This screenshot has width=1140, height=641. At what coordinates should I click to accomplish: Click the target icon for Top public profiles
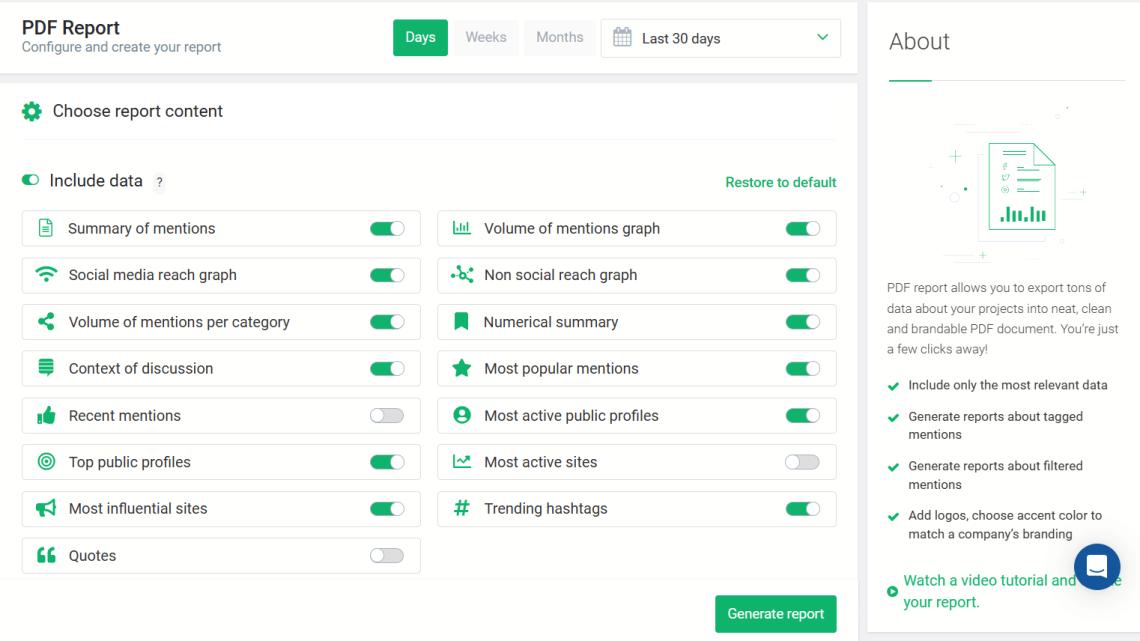[46, 462]
